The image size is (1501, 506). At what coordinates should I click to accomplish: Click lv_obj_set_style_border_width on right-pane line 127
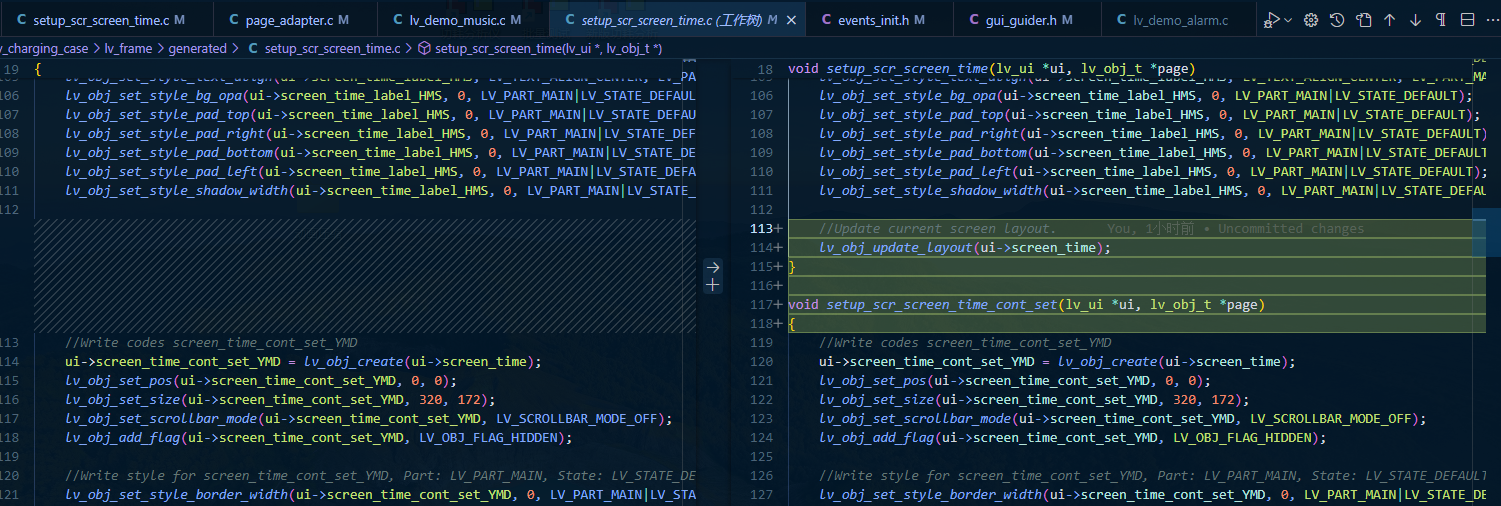coord(931,495)
